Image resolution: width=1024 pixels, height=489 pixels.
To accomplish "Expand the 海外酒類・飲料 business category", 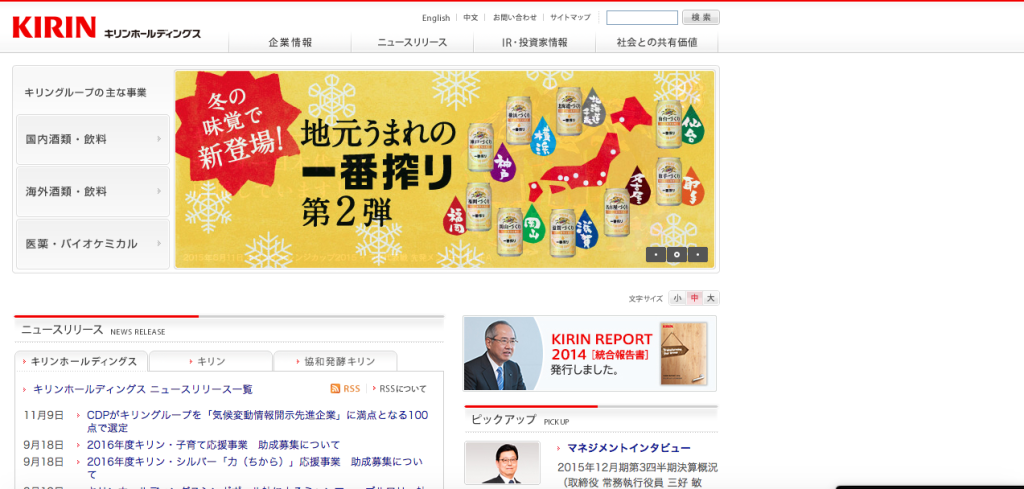I will coord(93,191).
